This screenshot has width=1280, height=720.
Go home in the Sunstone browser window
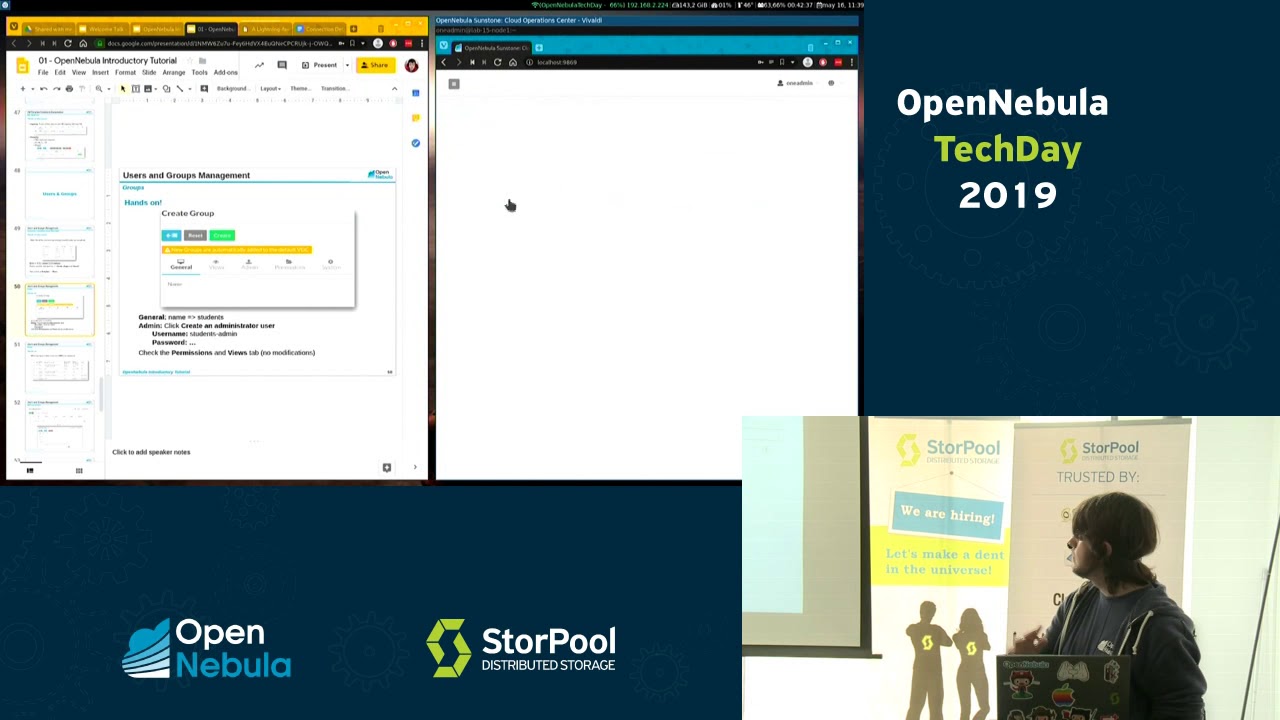[x=513, y=62]
